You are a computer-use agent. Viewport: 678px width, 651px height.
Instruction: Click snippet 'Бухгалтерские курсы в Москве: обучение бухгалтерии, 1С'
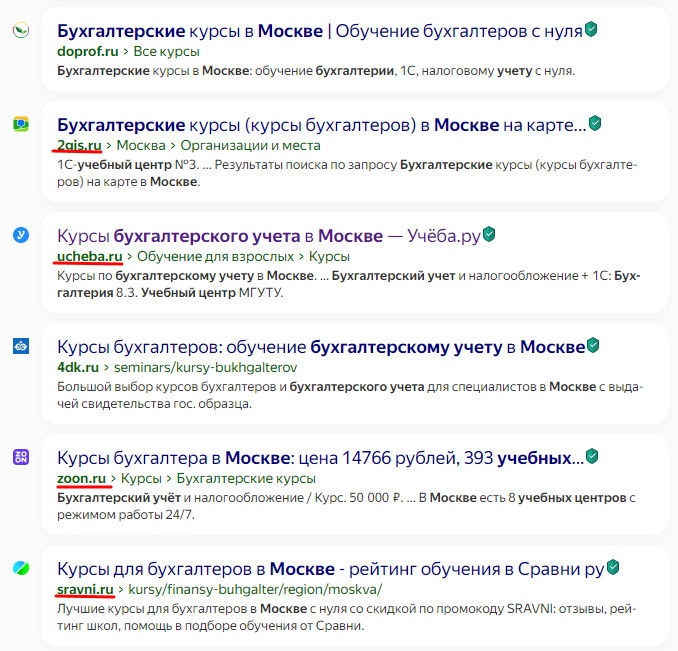point(316,71)
